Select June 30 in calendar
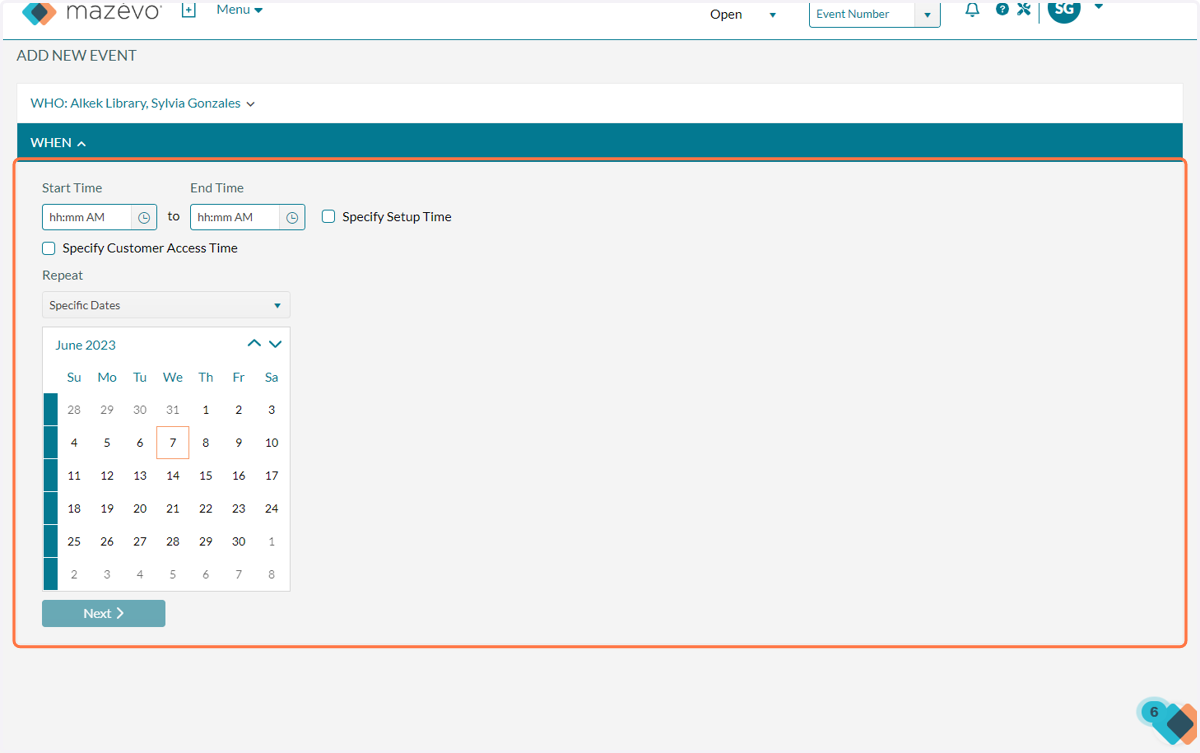The height and width of the screenshot is (753, 1200). point(239,542)
